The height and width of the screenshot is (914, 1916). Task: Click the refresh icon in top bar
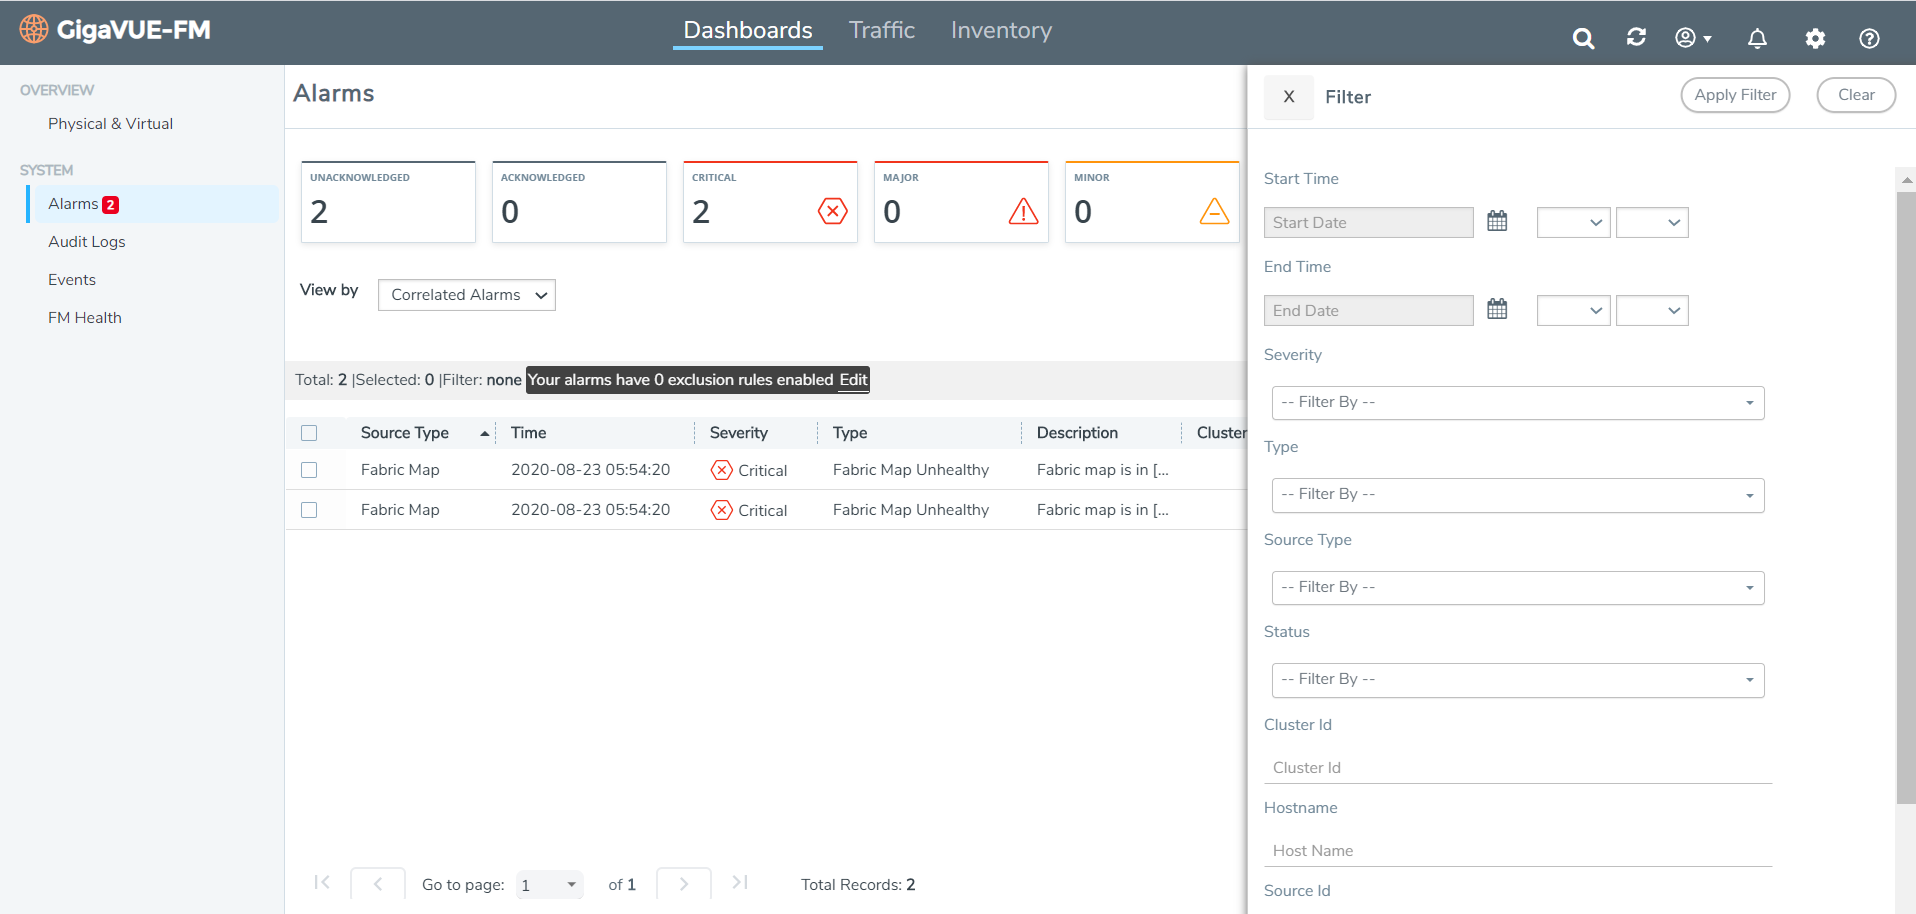1636,37
